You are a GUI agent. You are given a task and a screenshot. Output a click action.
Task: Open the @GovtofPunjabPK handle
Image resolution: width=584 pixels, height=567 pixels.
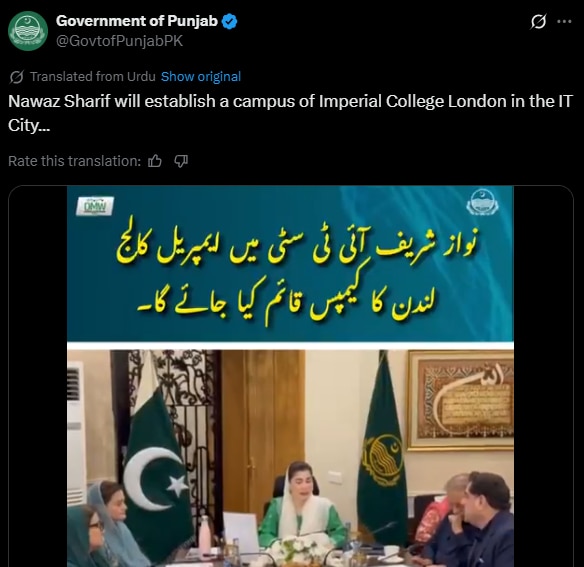[x=119, y=41]
